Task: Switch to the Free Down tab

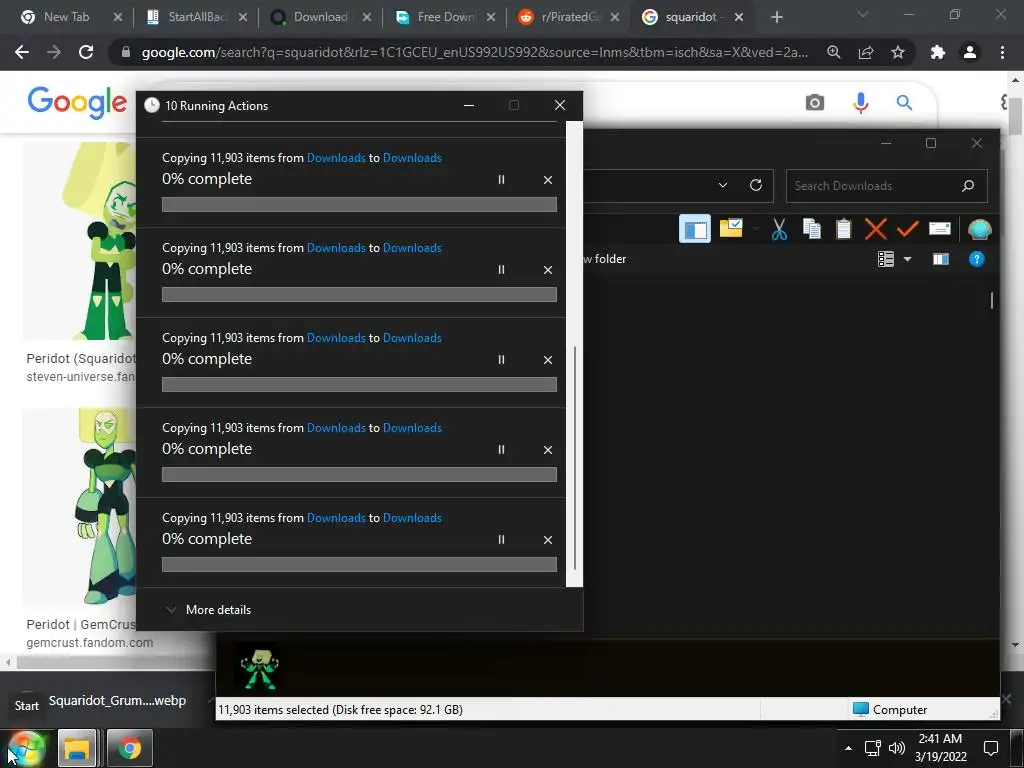Action: pos(445,17)
